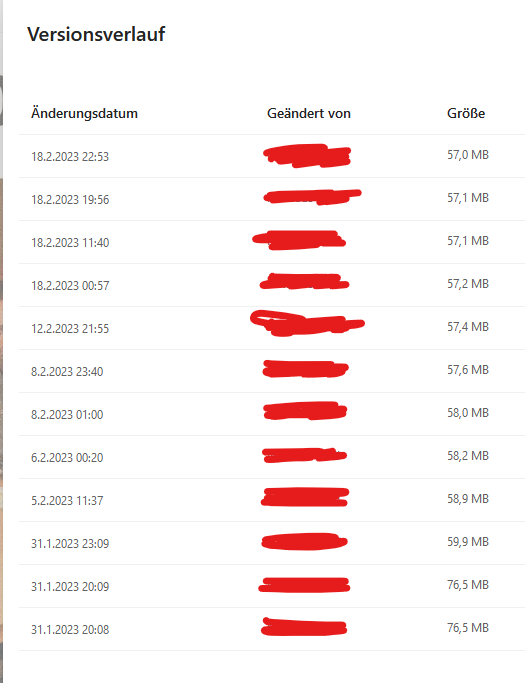The height and width of the screenshot is (683, 525).
Task: Click the Größe column header
Action: tap(466, 113)
